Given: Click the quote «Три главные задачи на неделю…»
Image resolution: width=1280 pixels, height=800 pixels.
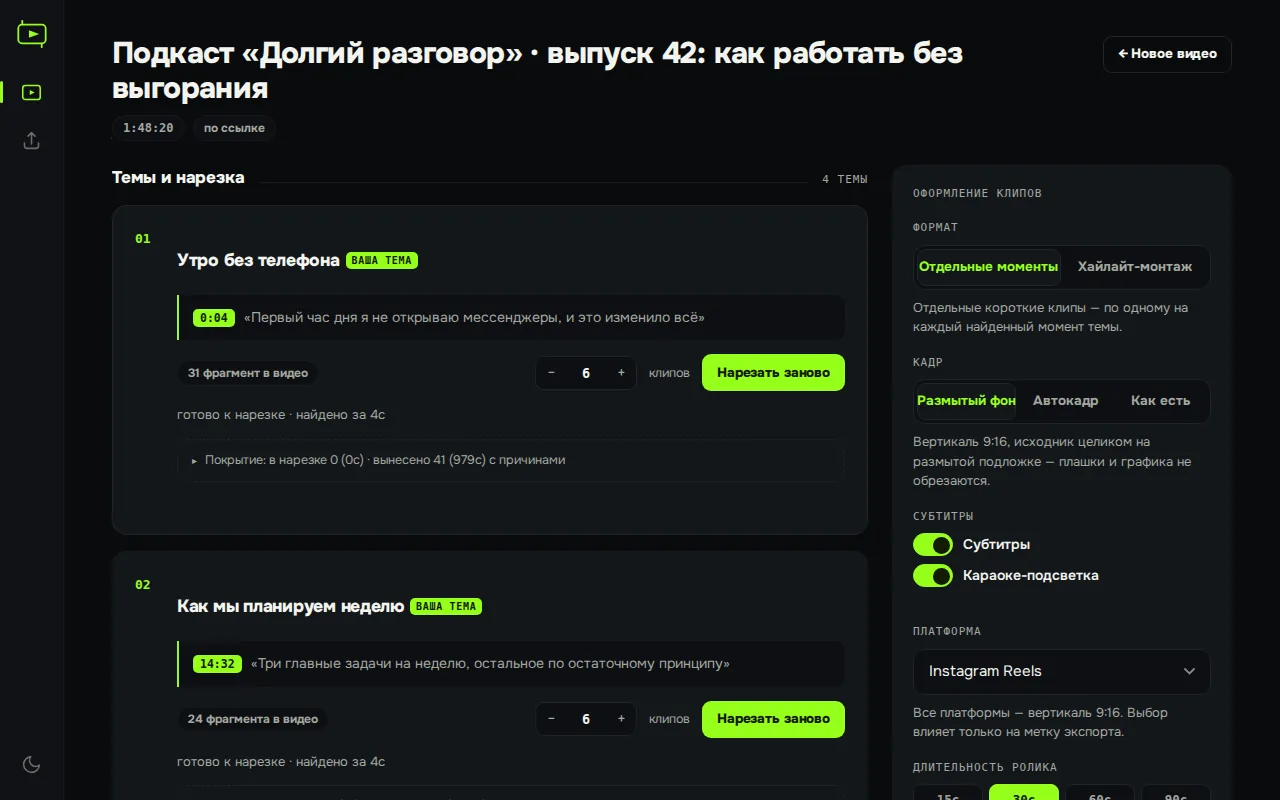Looking at the screenshot, I should [490, 664].
